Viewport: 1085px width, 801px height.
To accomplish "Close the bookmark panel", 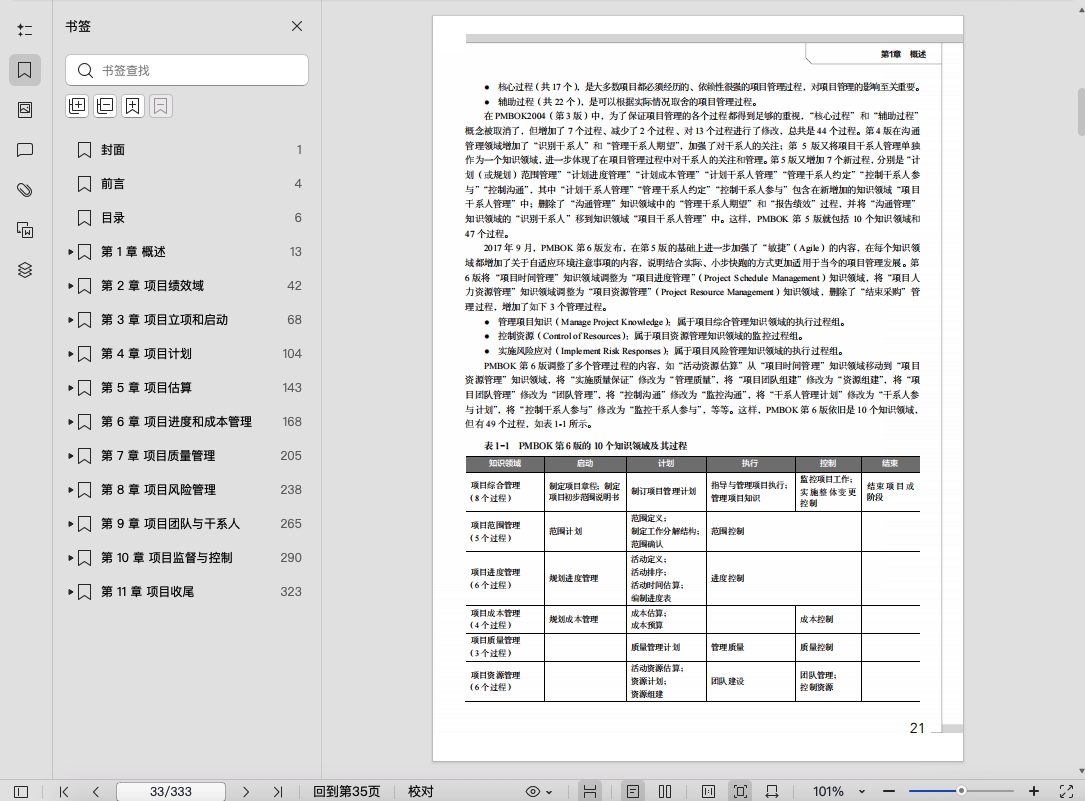I will pyautogui.click(x=297, y=26).
